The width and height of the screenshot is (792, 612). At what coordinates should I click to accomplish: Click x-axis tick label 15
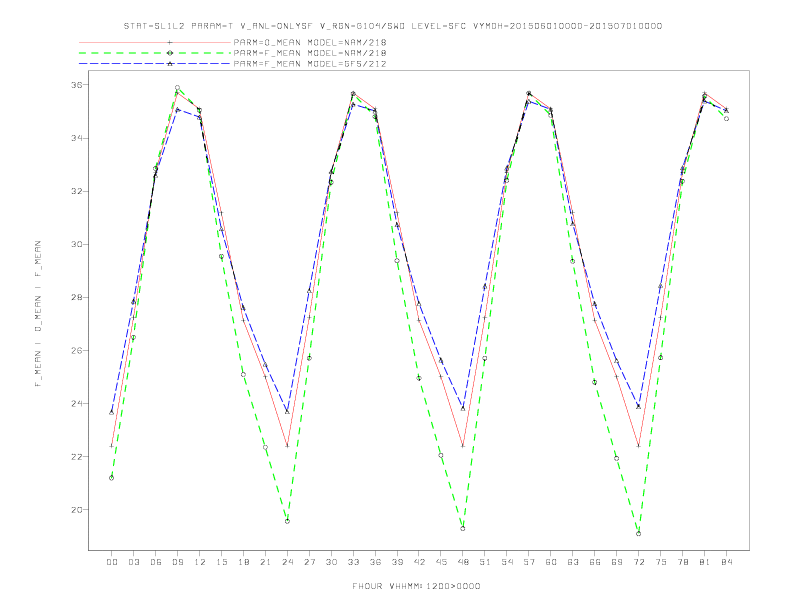coord(221,562)
